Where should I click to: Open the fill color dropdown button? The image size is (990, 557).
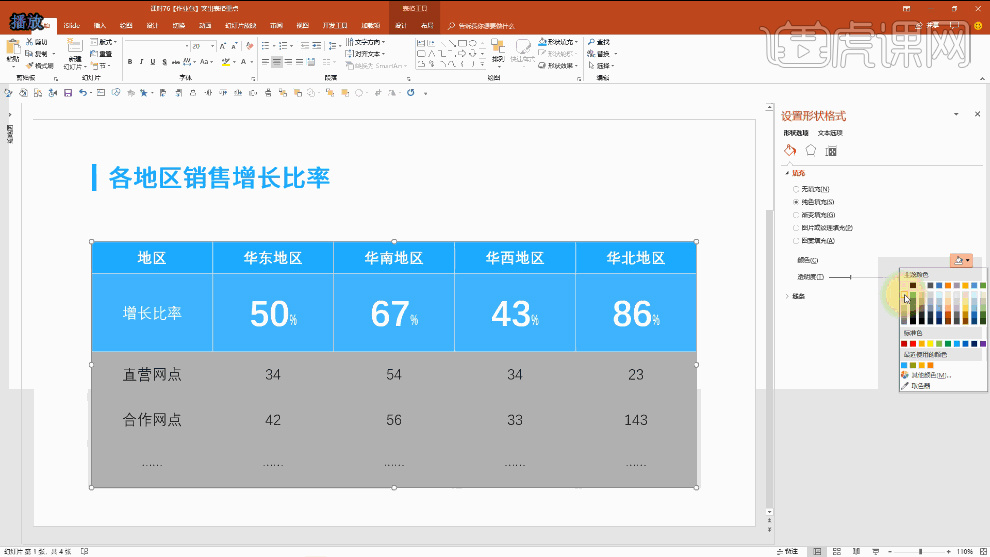[960, 260]
